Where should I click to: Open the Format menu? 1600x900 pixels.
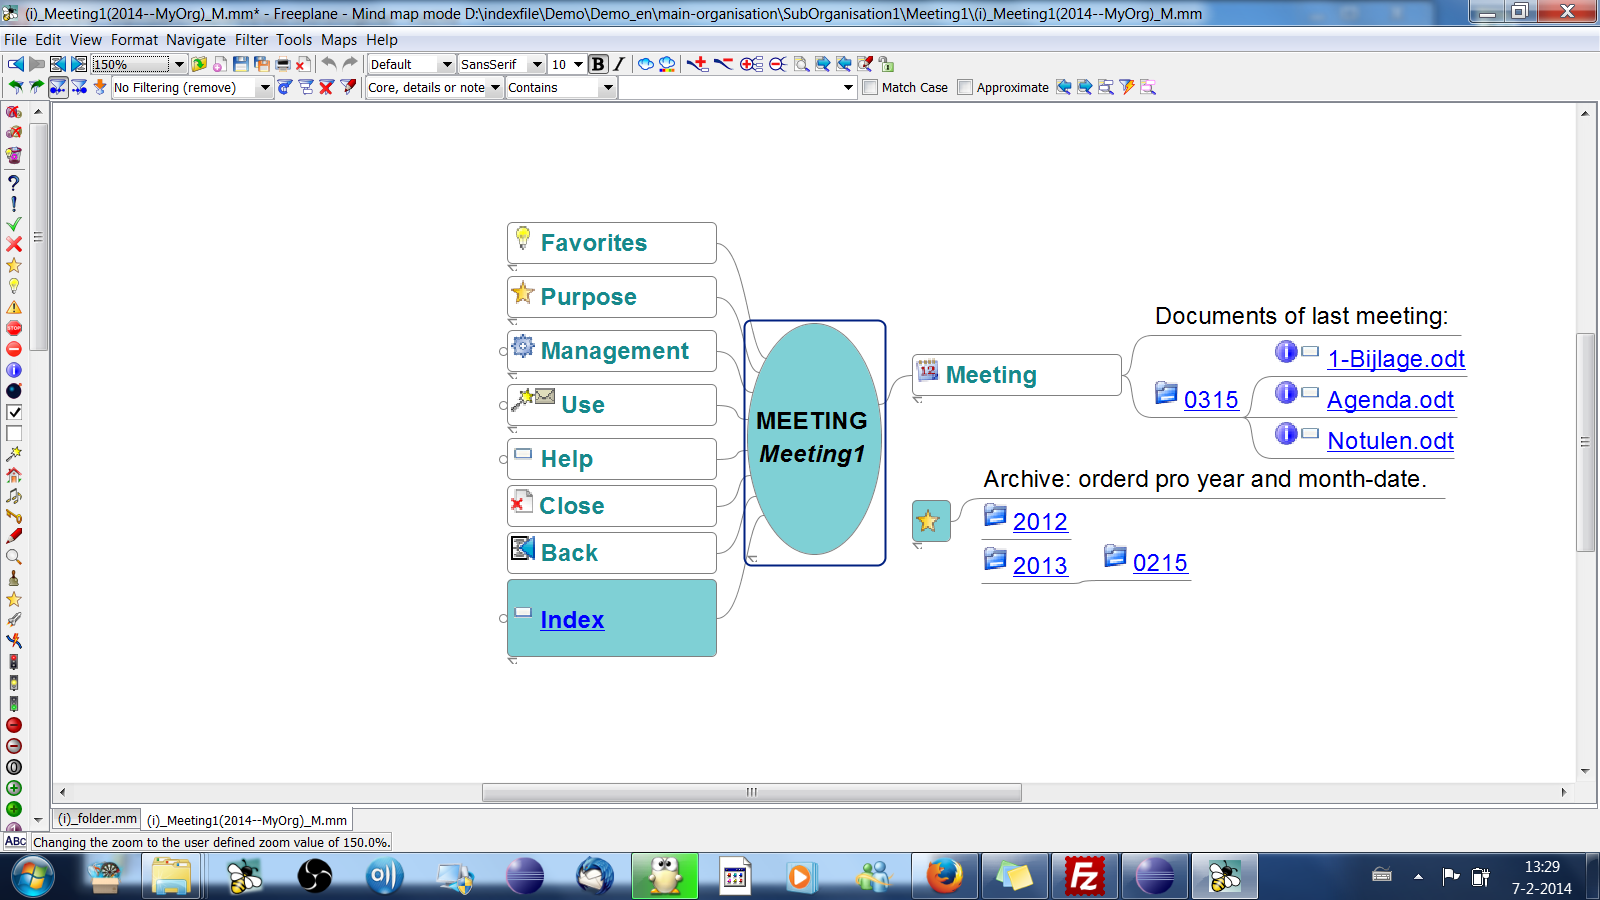pyautogui.click(x=134, y=40)
